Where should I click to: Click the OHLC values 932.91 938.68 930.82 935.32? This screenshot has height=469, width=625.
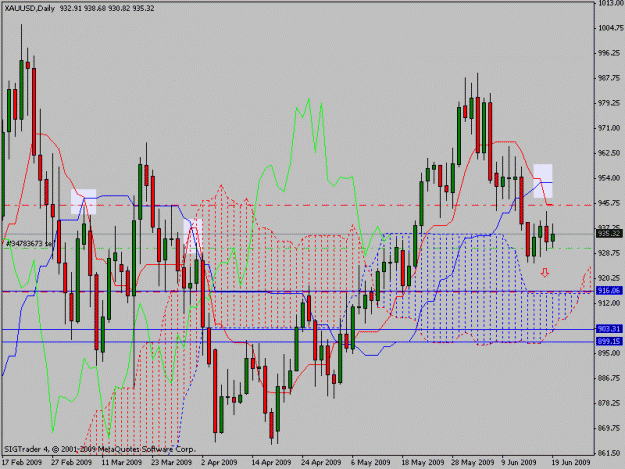click(107, 8)
